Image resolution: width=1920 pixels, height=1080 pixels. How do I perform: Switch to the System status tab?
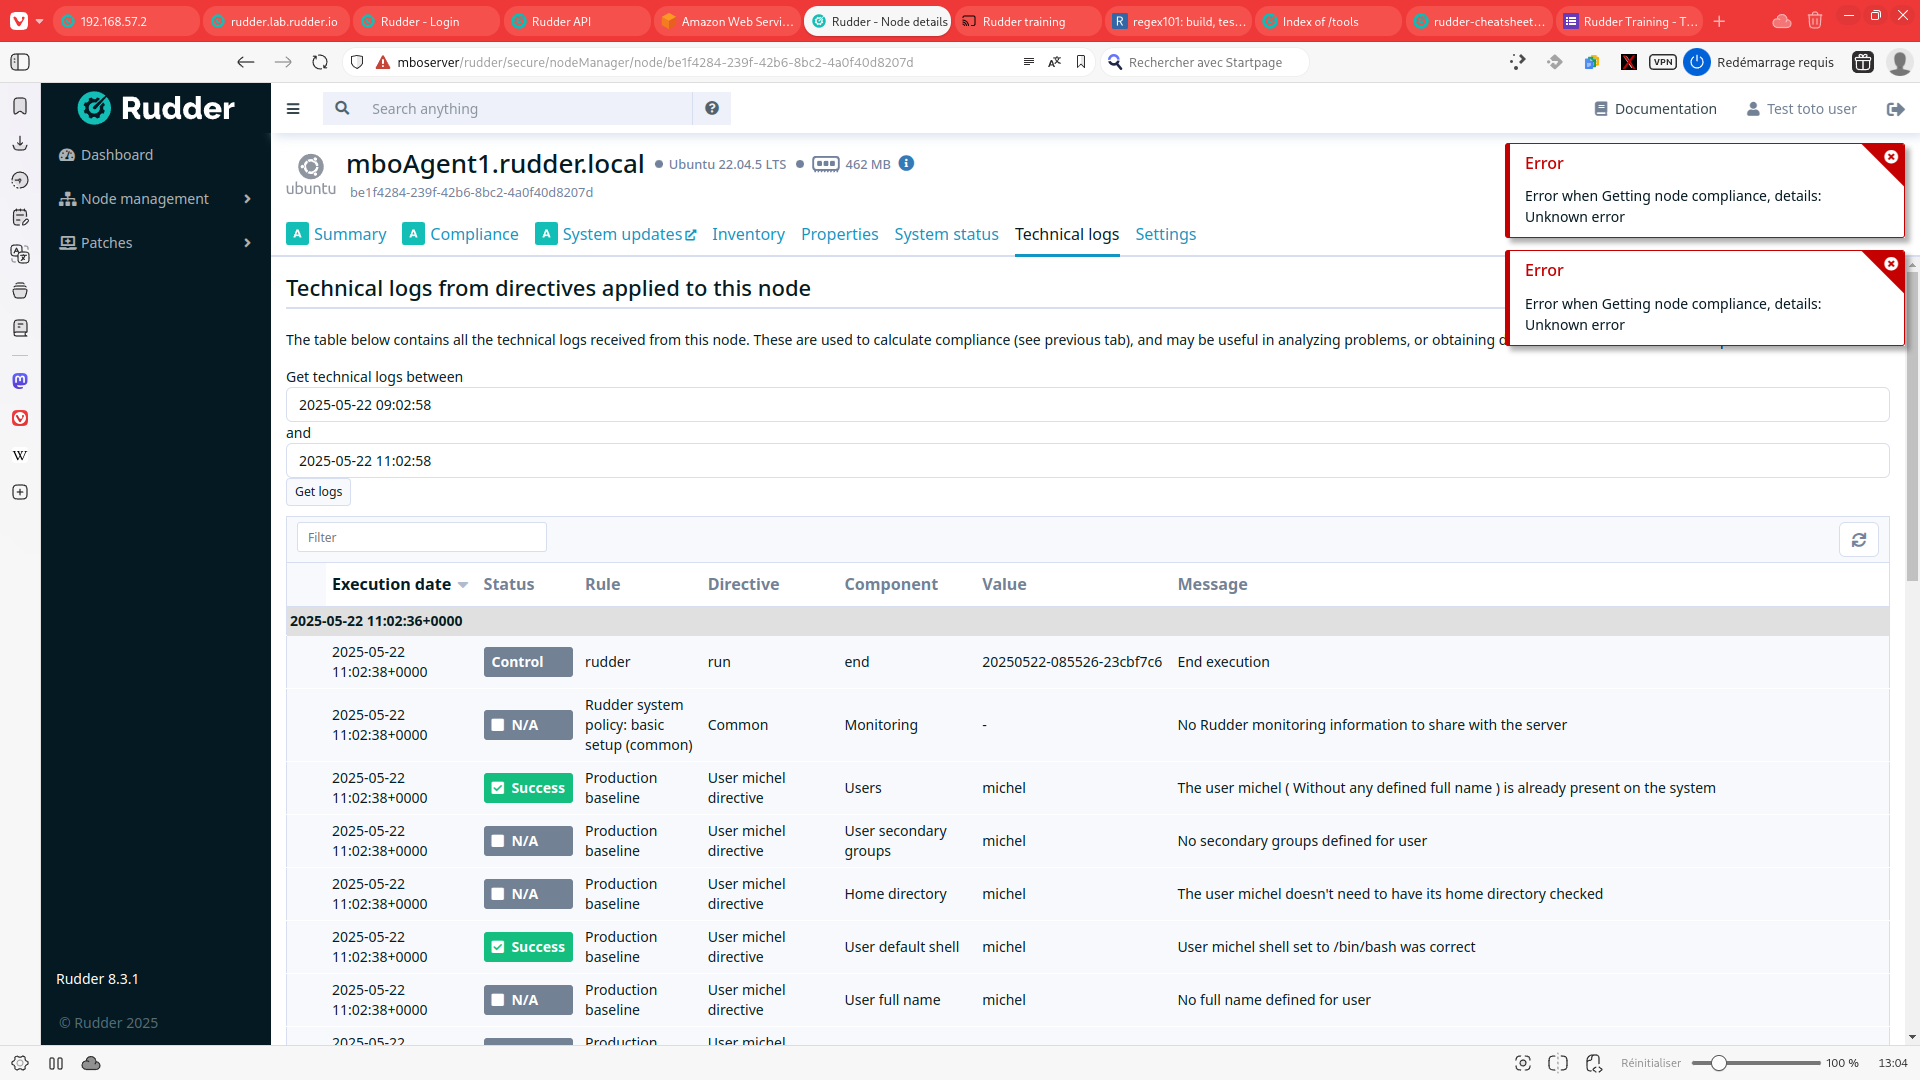click(946, 234)
